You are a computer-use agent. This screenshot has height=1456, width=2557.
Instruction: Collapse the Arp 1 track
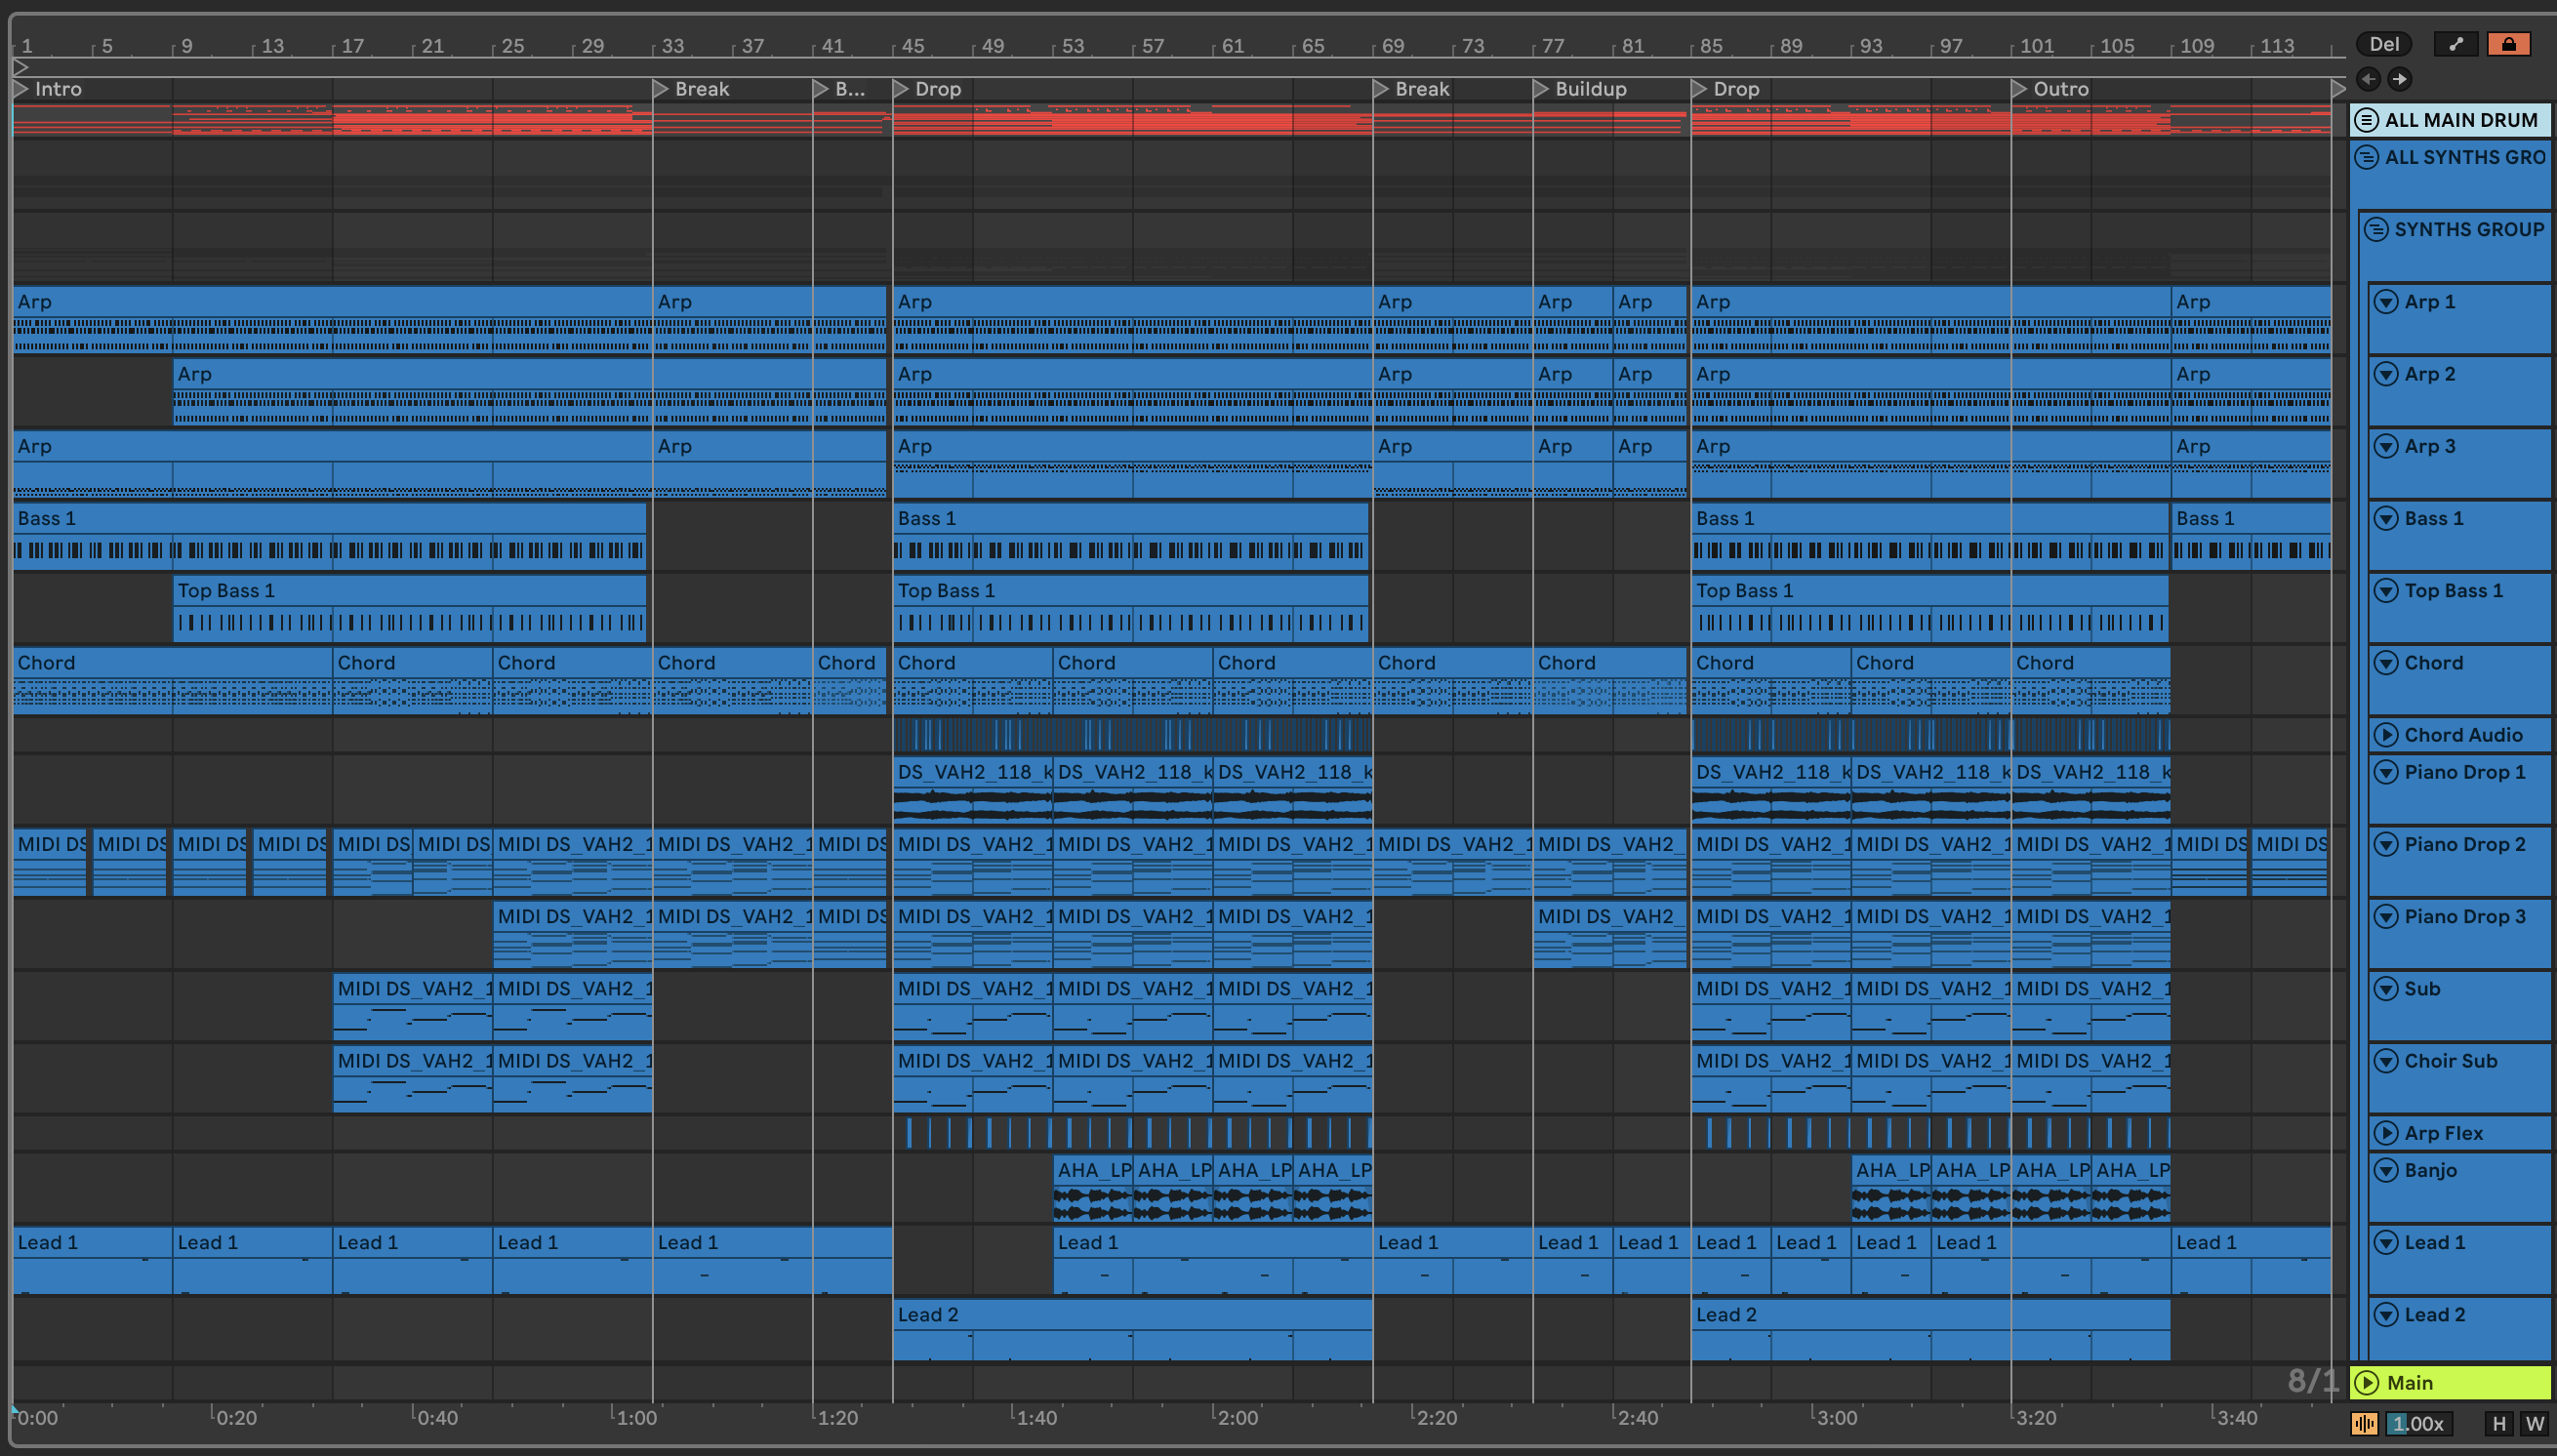pos(2386,302)
